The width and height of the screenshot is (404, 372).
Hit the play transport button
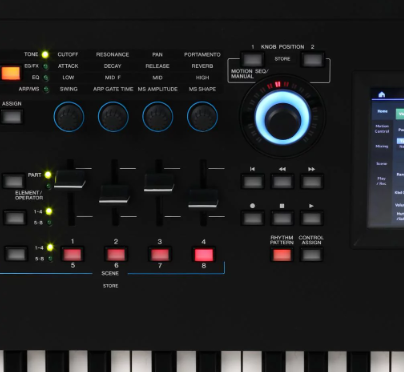pyautogui.click(x=312, y=219)
